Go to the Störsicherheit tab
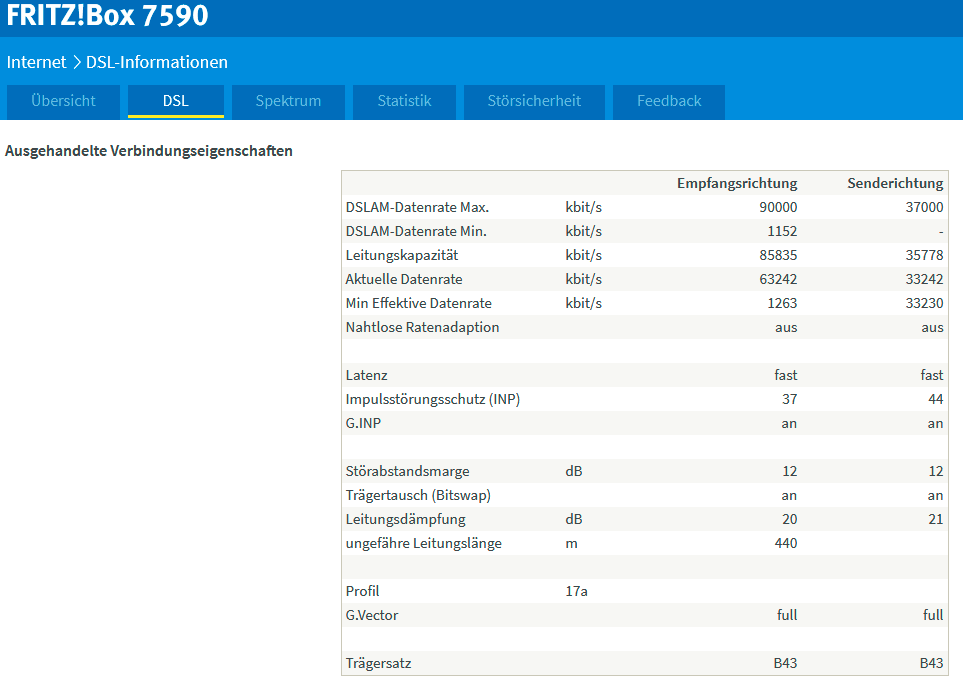963x685 pixels. click(x=534, y=101)
